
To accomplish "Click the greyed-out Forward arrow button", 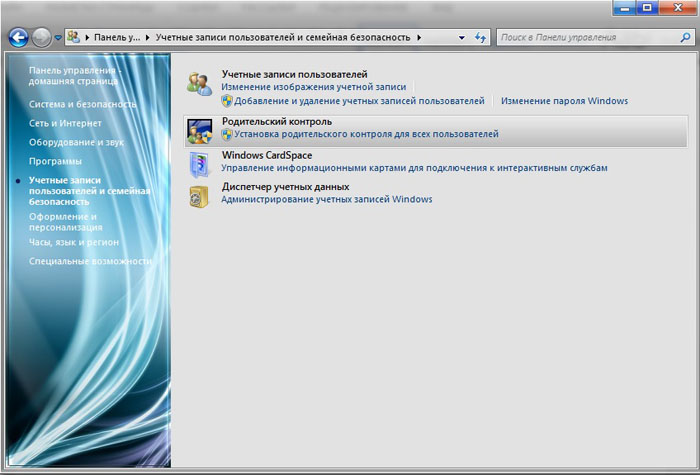I will click(x=42, y=38).
